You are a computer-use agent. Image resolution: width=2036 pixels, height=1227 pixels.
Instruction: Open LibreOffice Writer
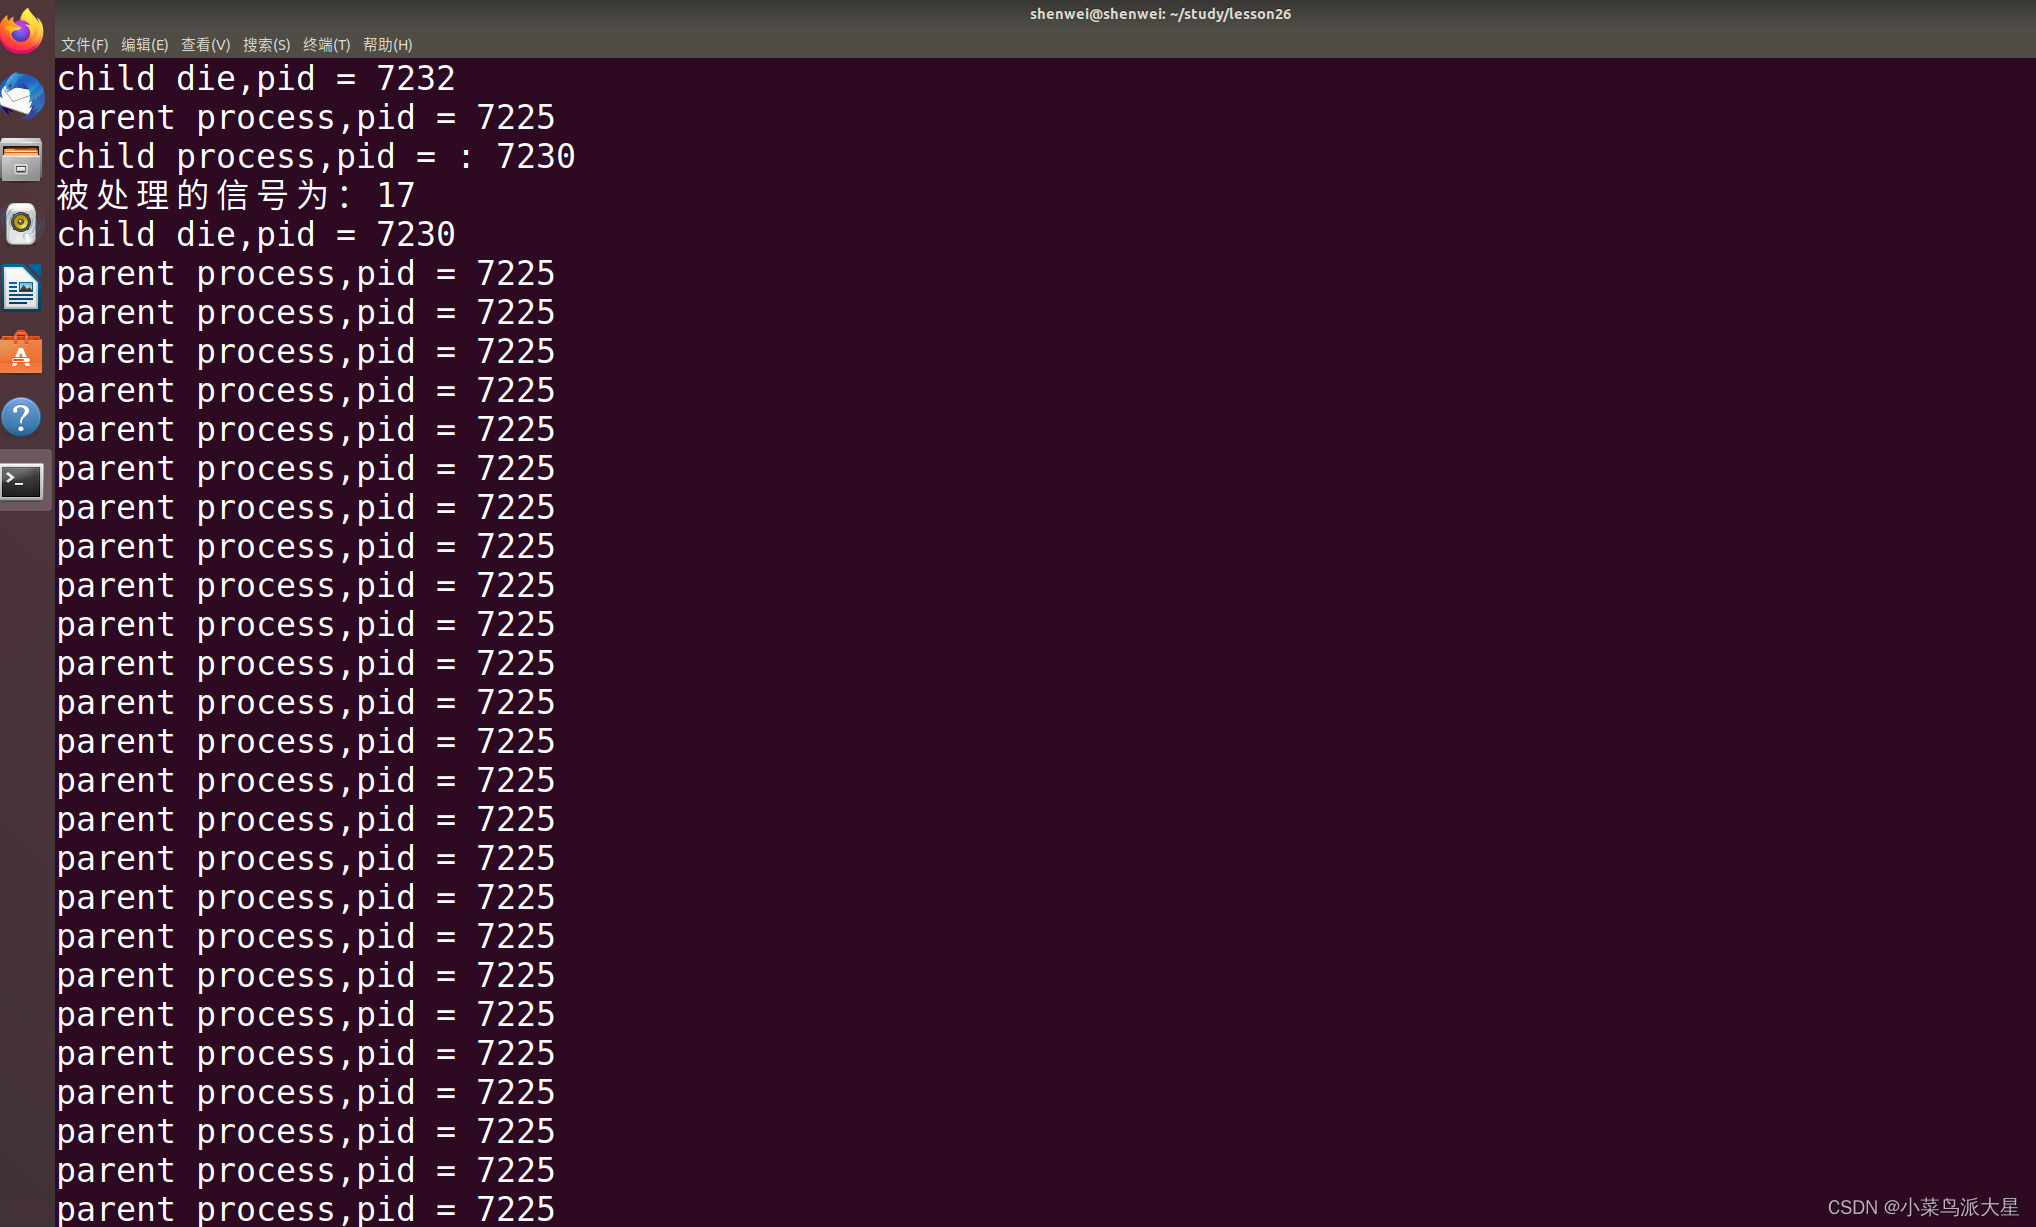pos(23,288)
